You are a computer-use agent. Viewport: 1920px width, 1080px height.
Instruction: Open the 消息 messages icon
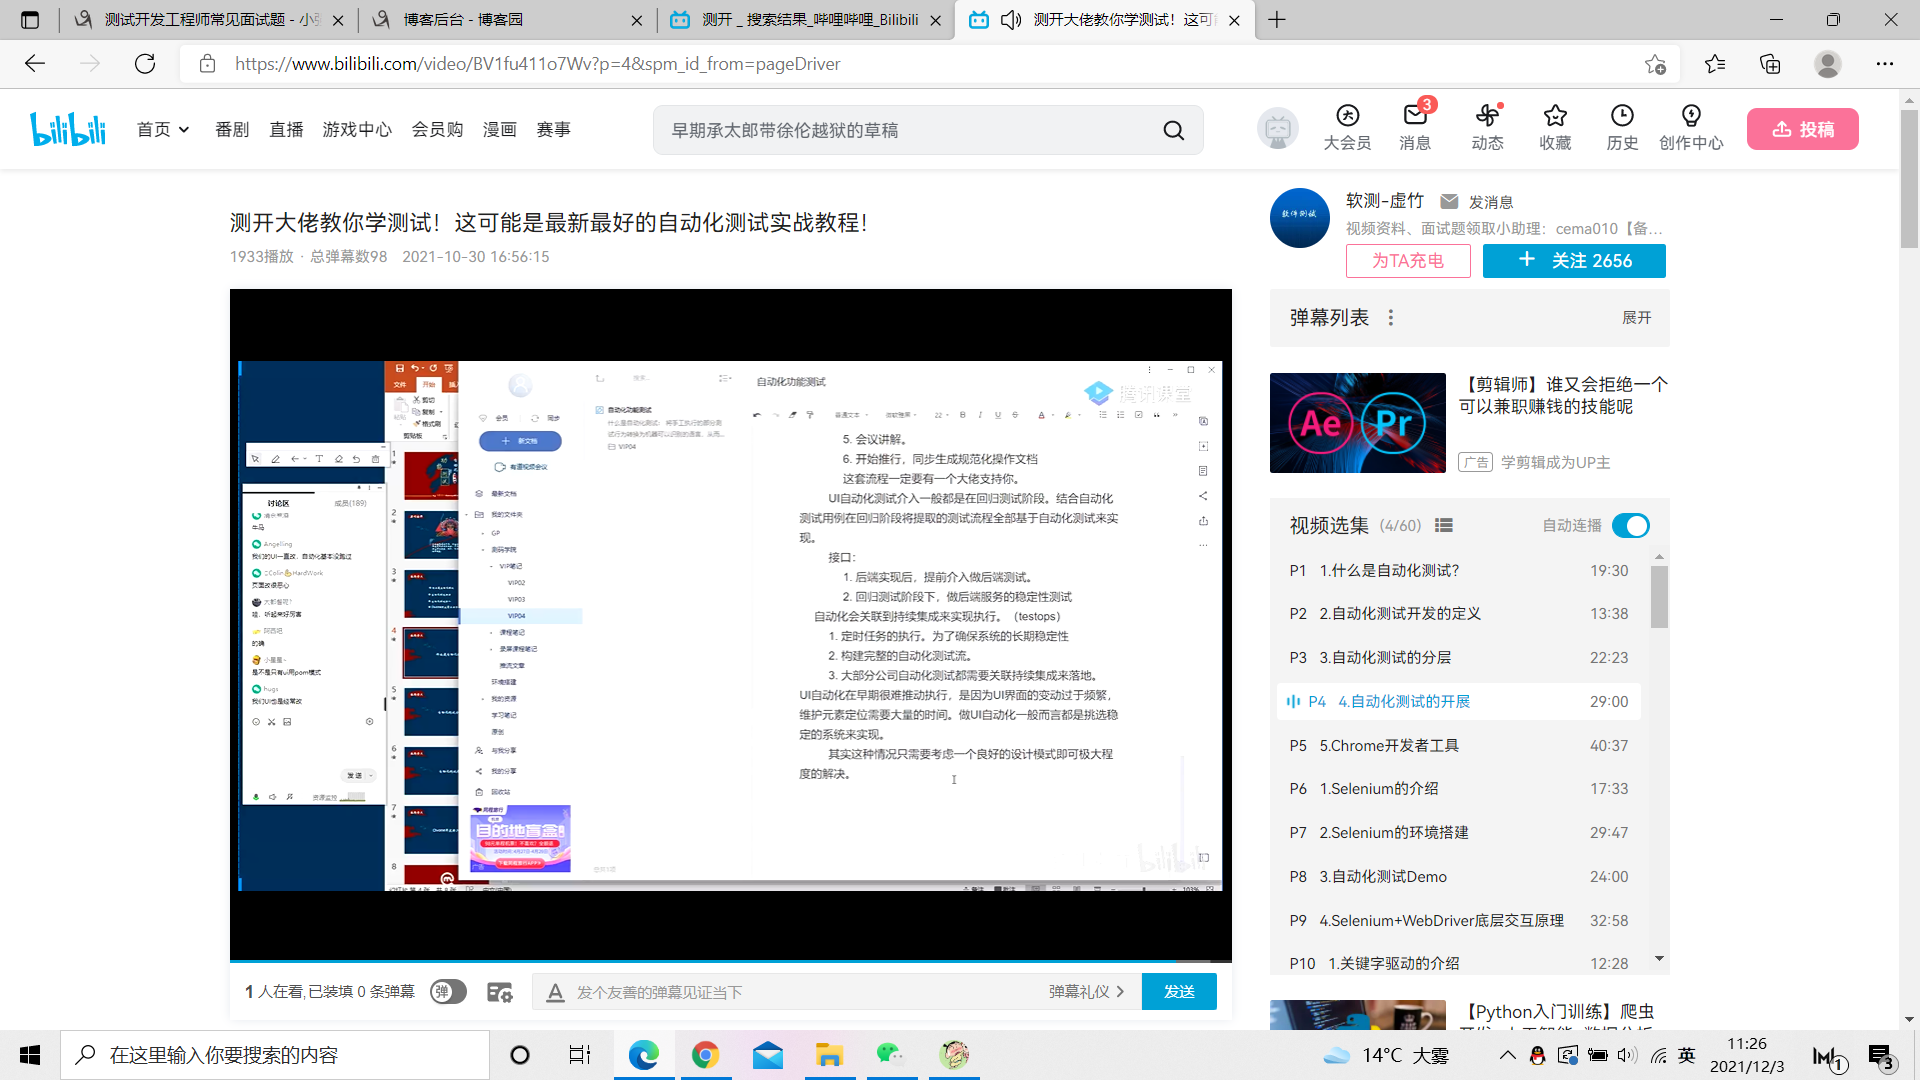1414,117
